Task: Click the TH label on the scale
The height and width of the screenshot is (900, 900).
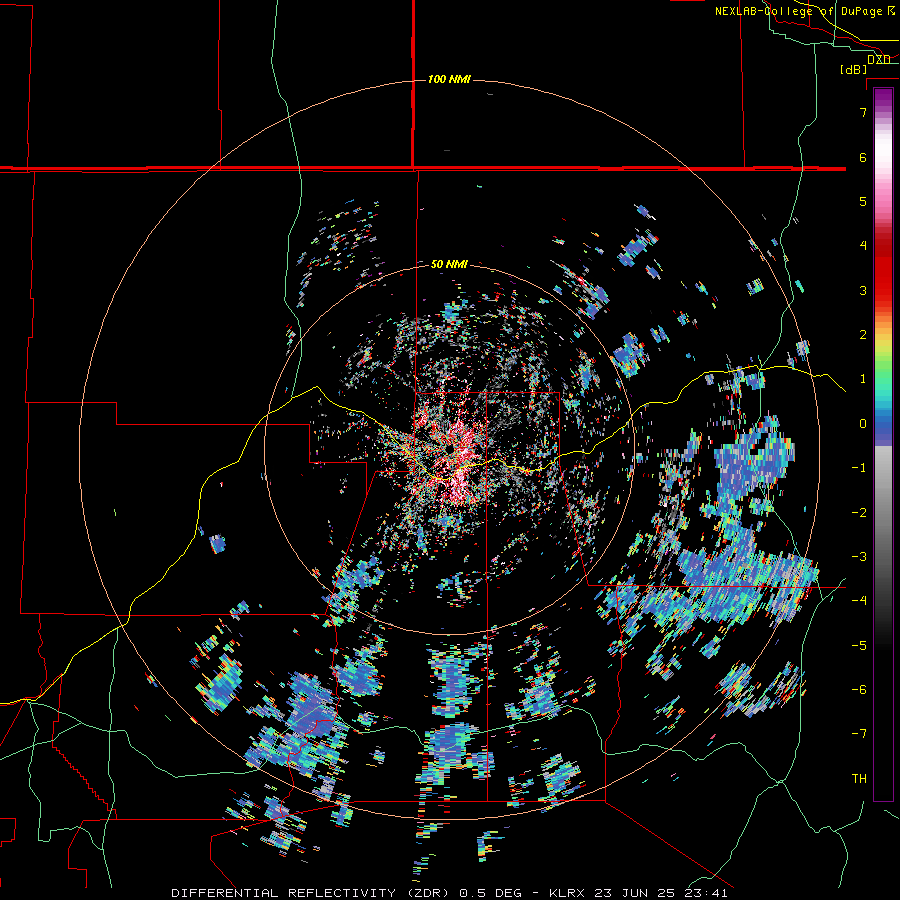Action: [x=859, y=779]
